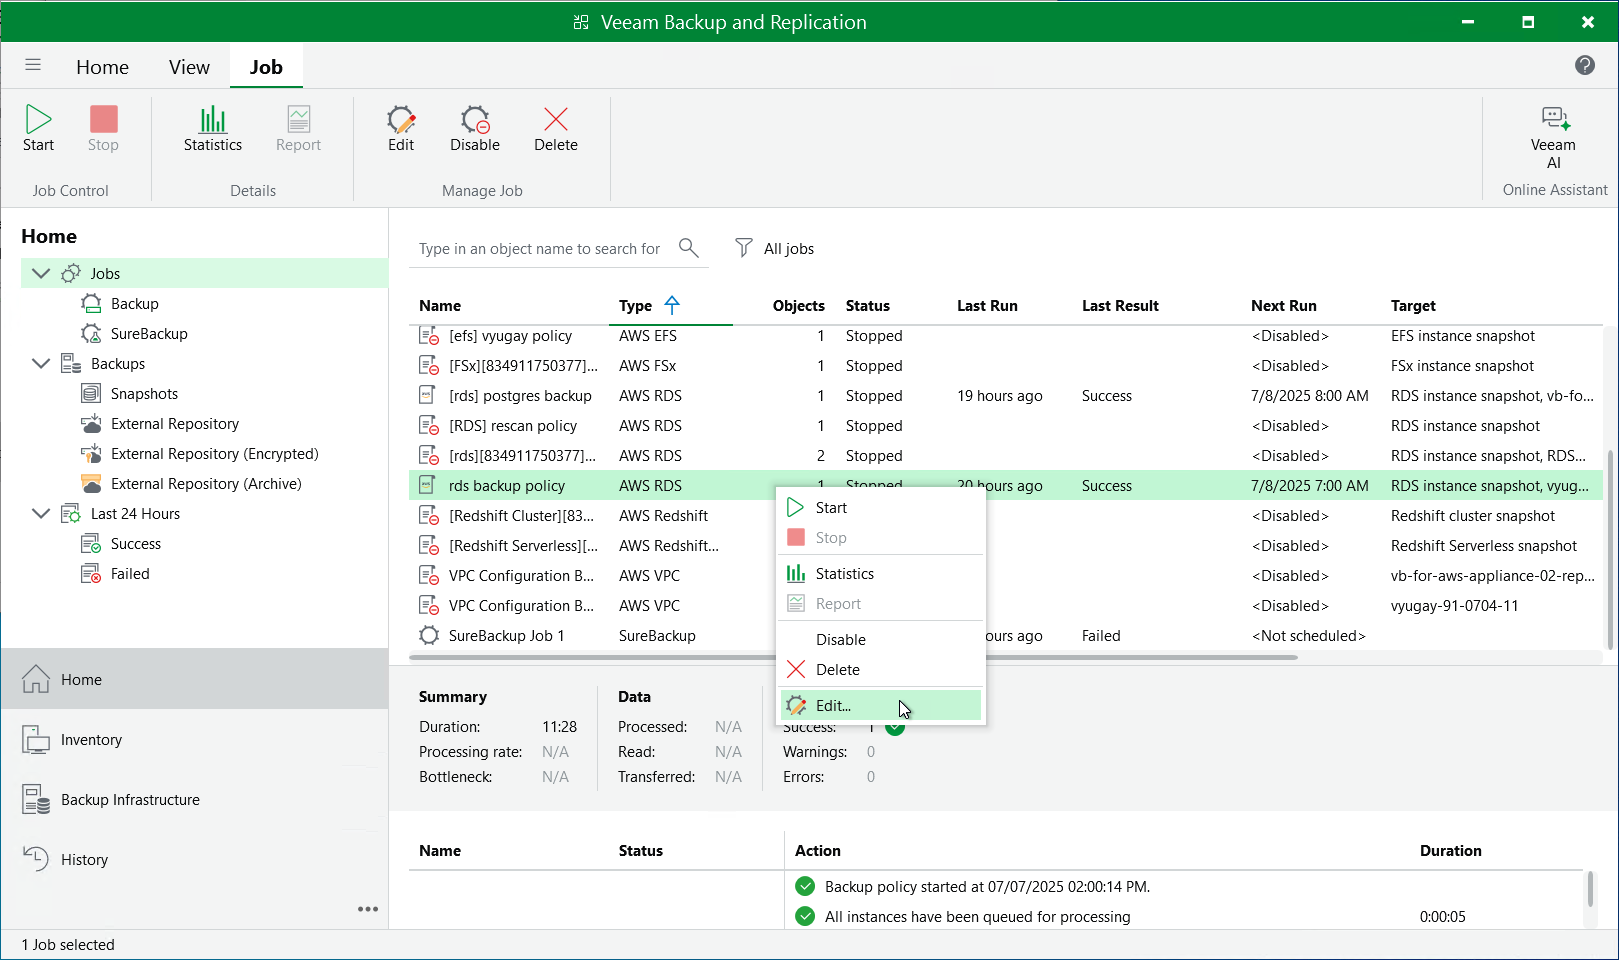Open the hamburger main menu

point(33,65)
